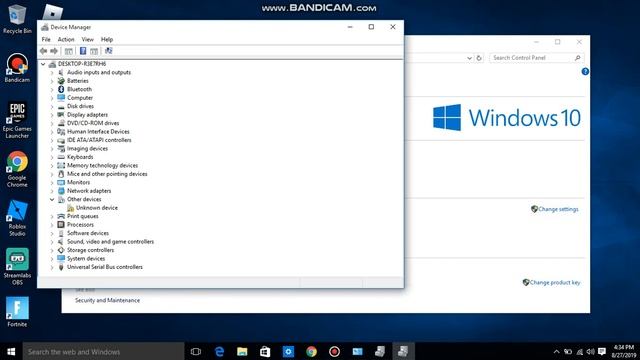This screenshot has height=360, width=640.
Task: Open the Epic Games Launcher shortcut
Action: pyautogui.click(x=17, y=120)
